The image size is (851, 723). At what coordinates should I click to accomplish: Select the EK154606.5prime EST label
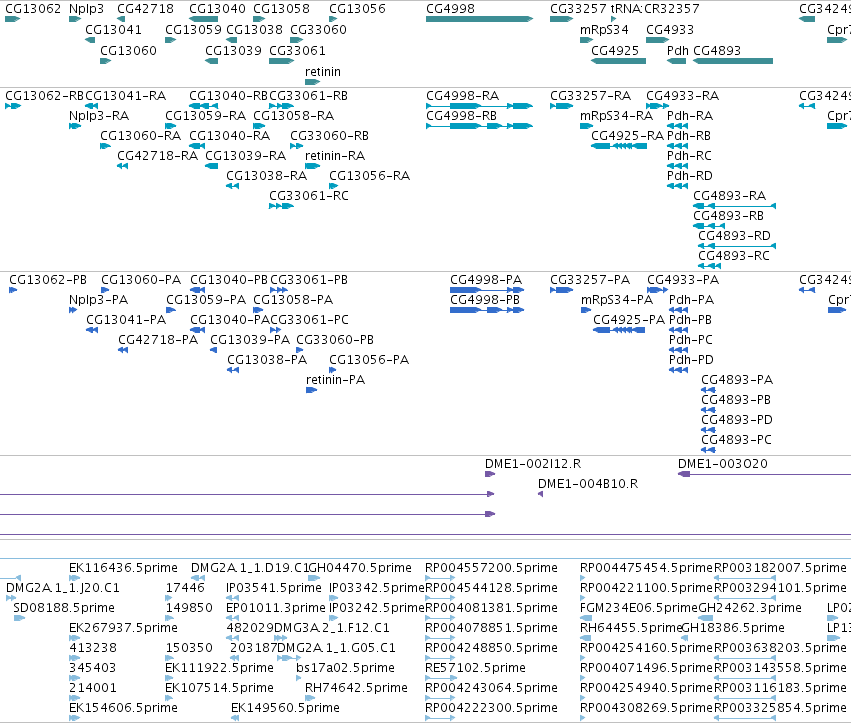tap(123, 708)
